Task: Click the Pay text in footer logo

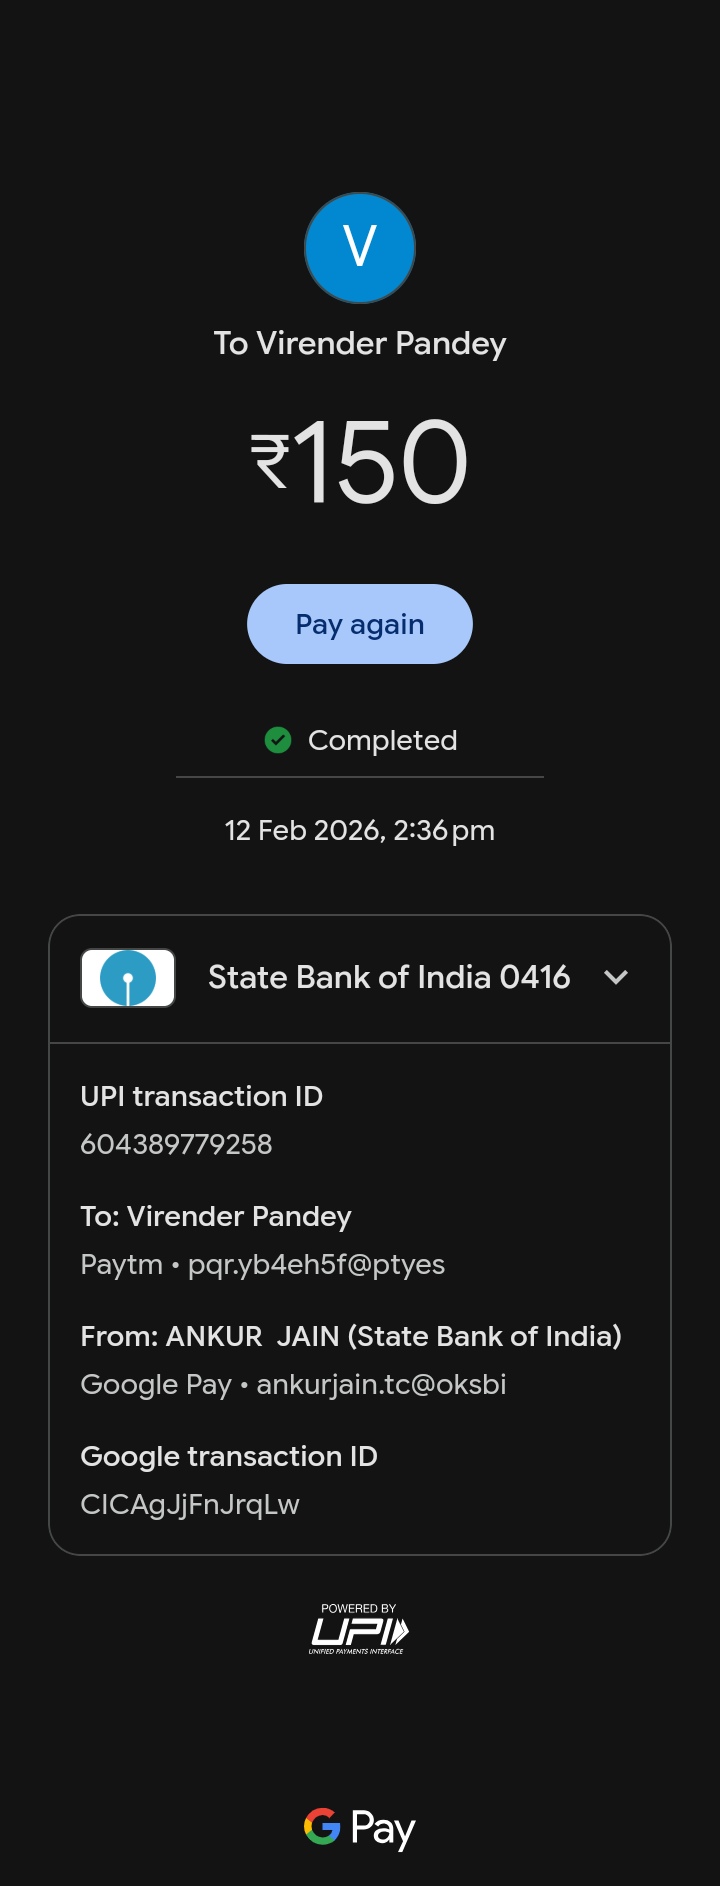Action: click(x=383, y=1828)
